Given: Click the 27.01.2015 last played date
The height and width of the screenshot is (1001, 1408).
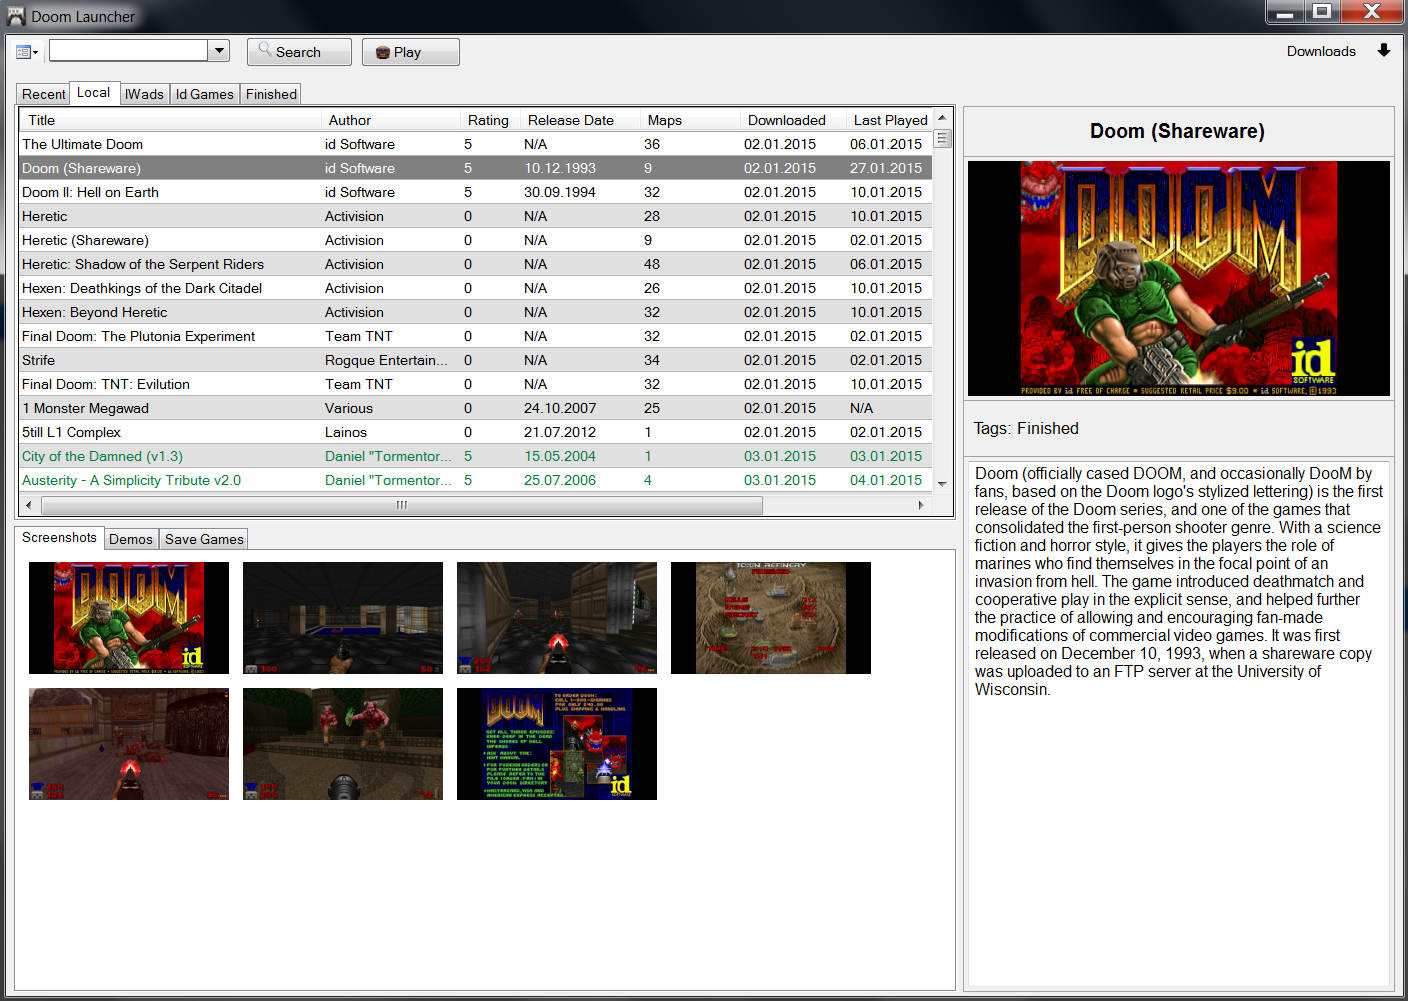Looking at the screenshot, I should pyautogui.click(x=886, y=168).
